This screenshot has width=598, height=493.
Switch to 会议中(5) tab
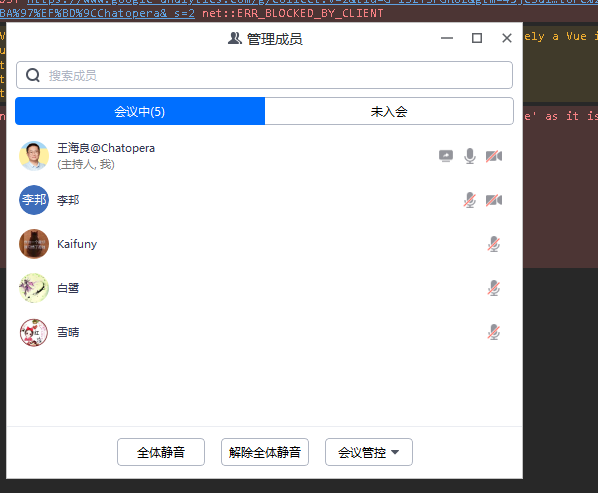[x=140, y=111]
